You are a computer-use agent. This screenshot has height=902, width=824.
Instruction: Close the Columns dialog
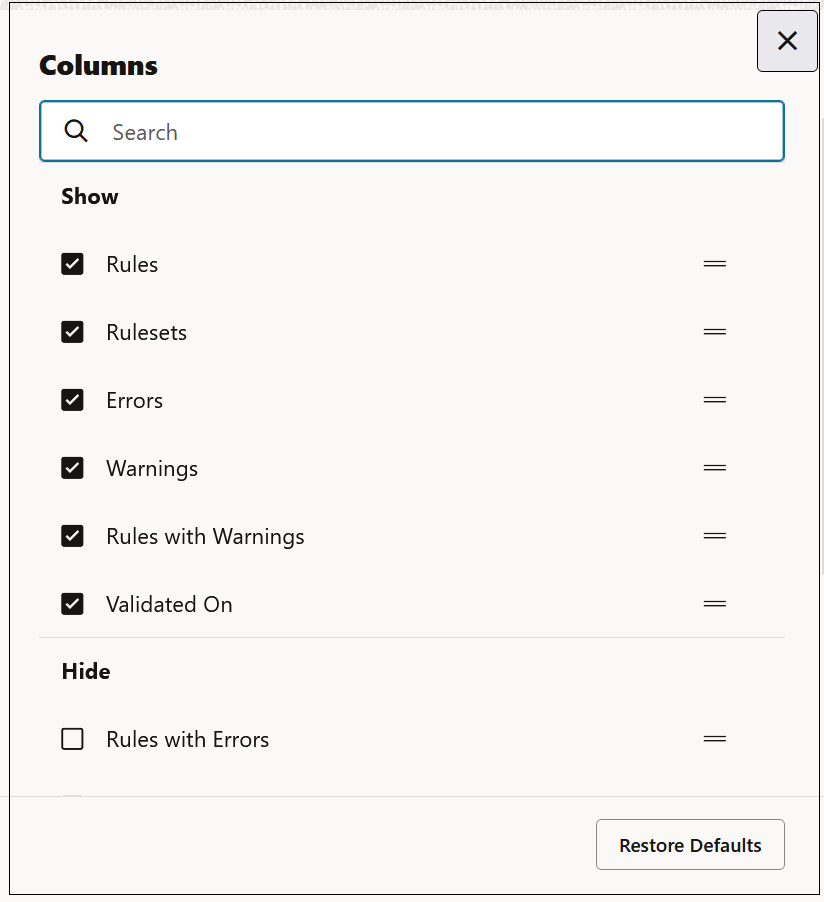pos(787,40)
